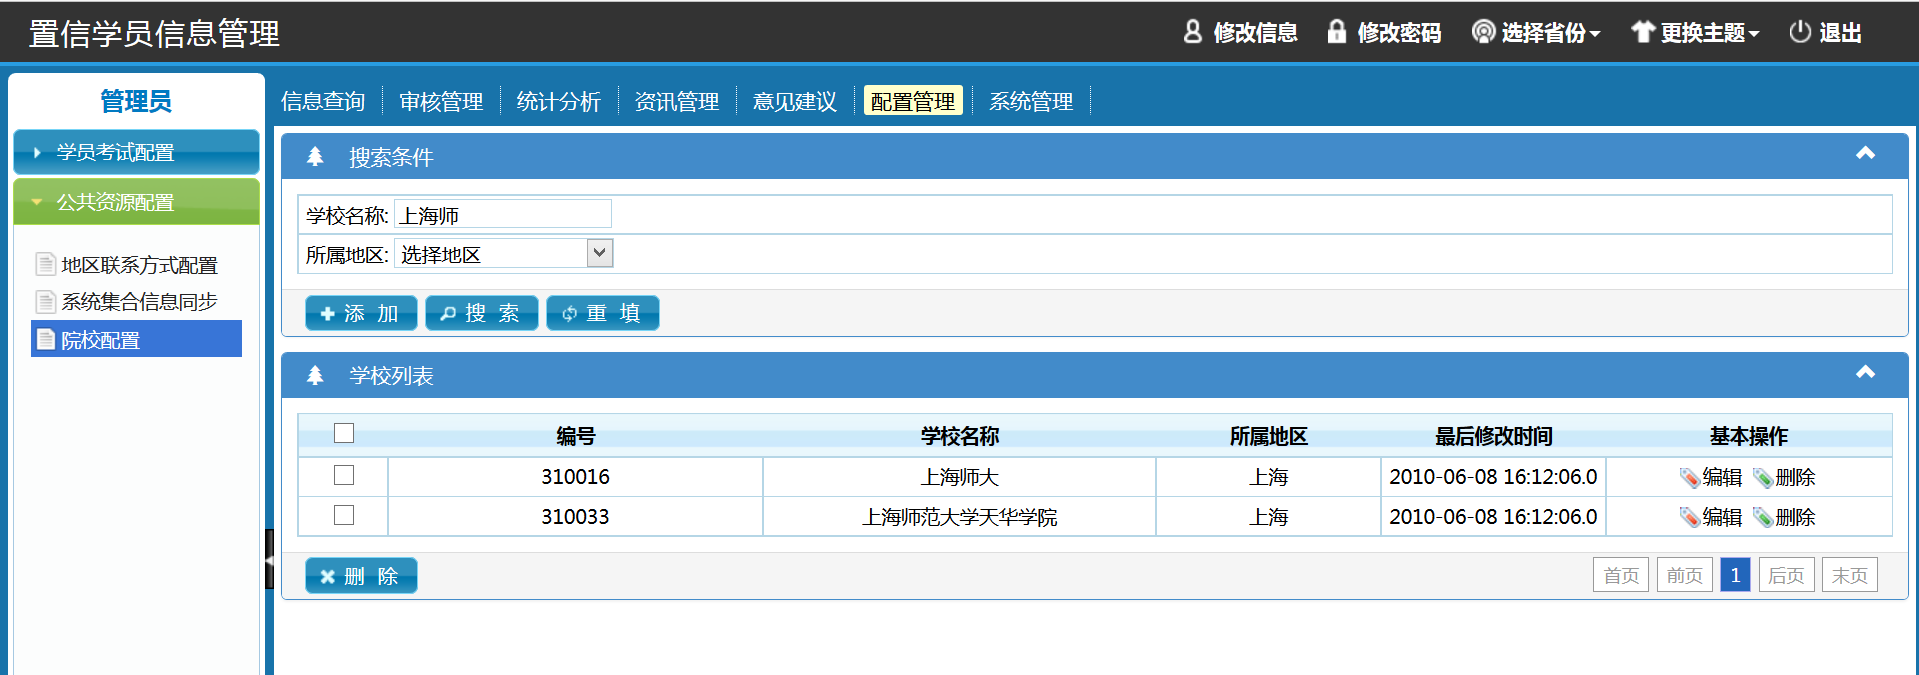Click the 编号 column header
The width and height of the screenshot is (1919, 675).
click(x=576, y=436)
